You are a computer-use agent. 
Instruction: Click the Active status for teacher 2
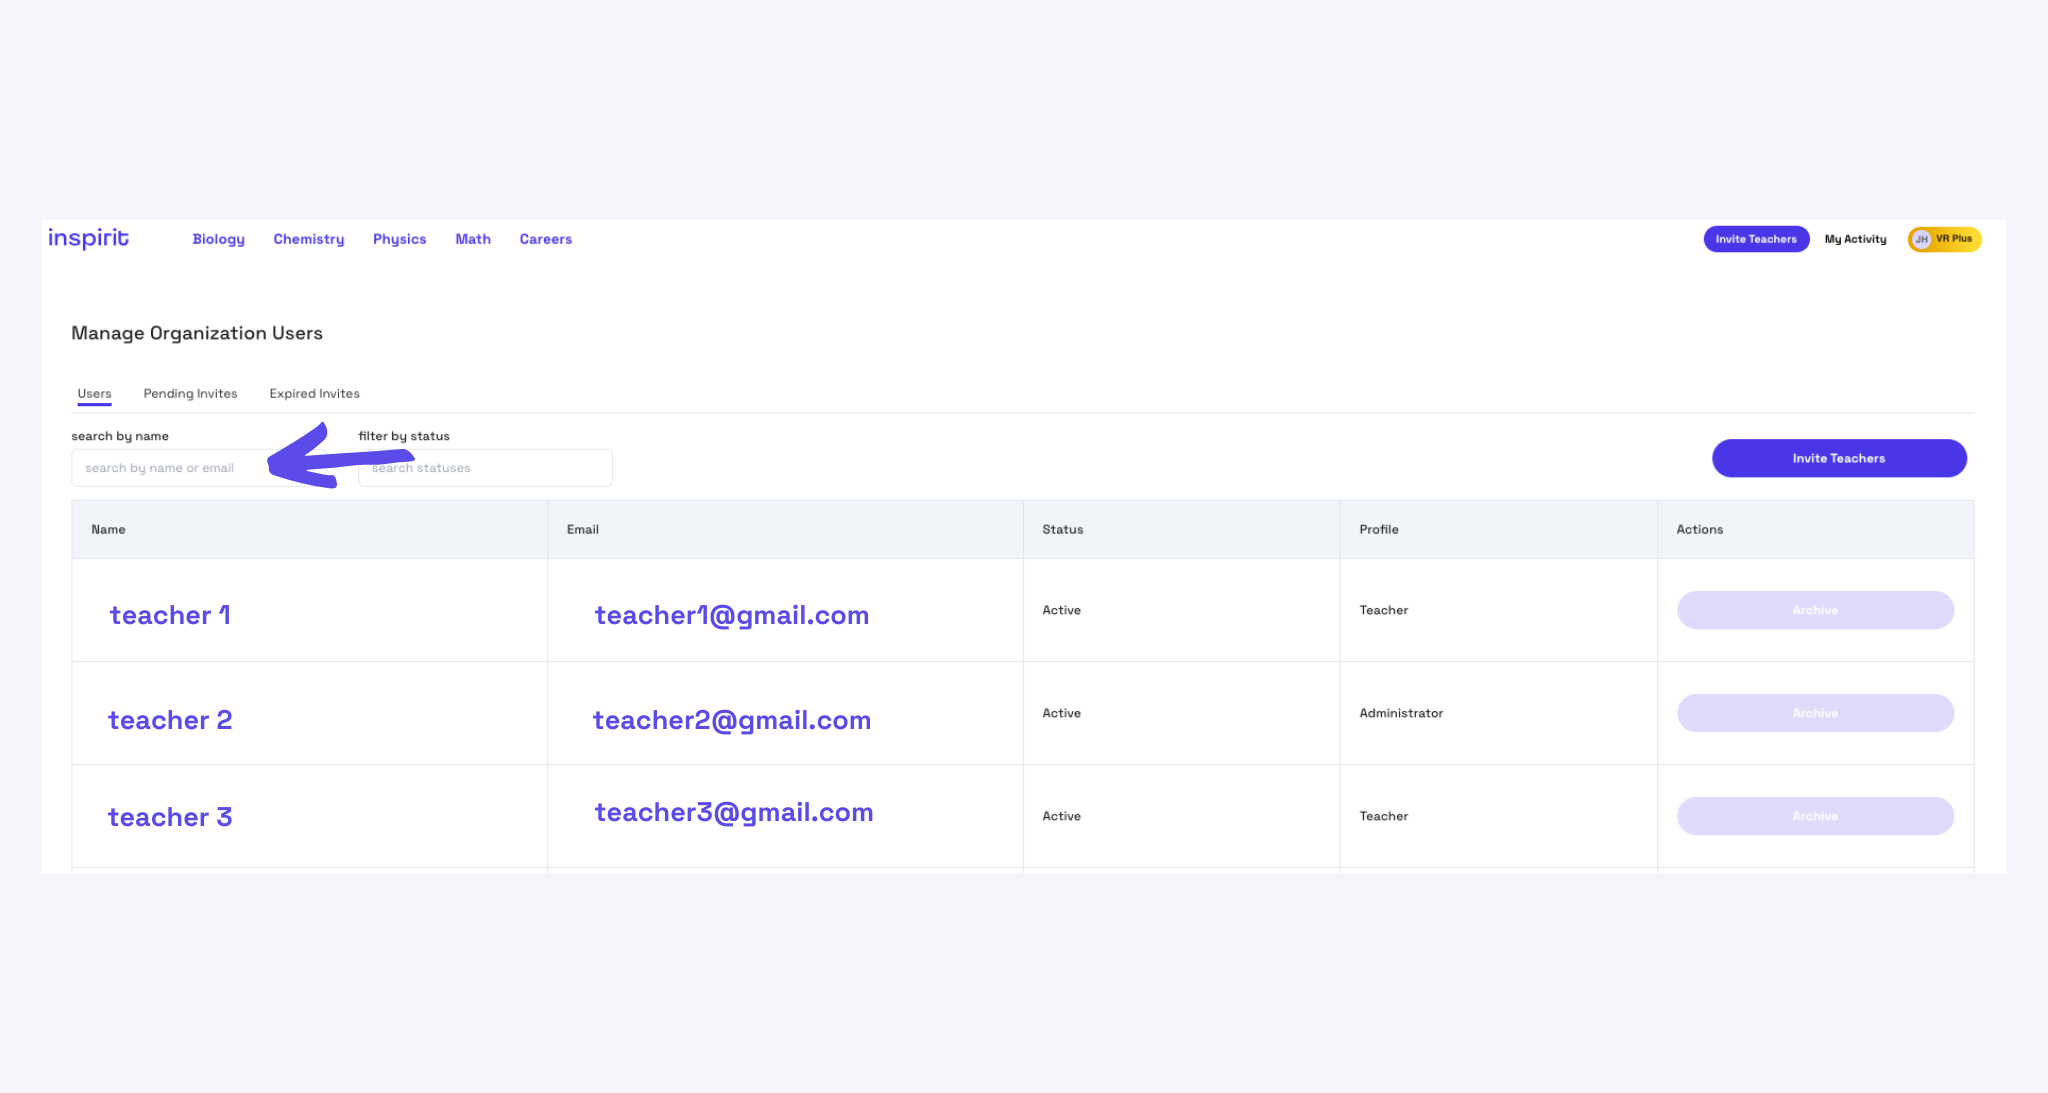1062,713
